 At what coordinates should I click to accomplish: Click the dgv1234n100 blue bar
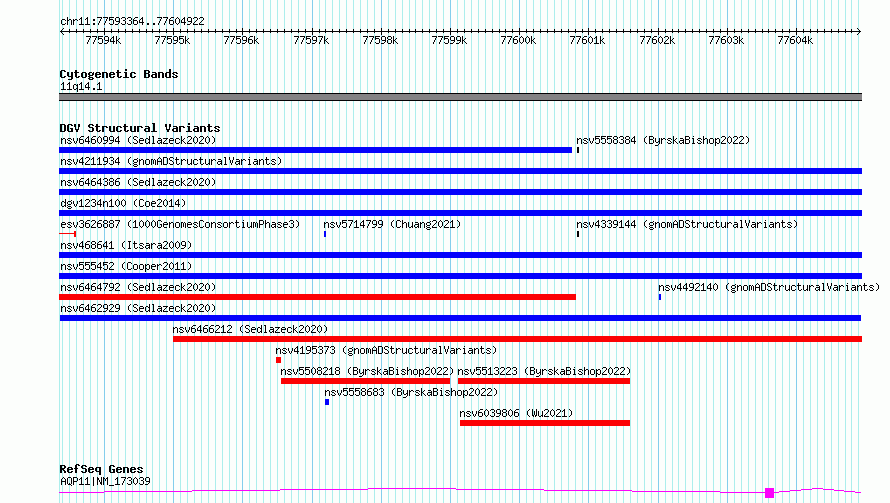click(460, 213)
